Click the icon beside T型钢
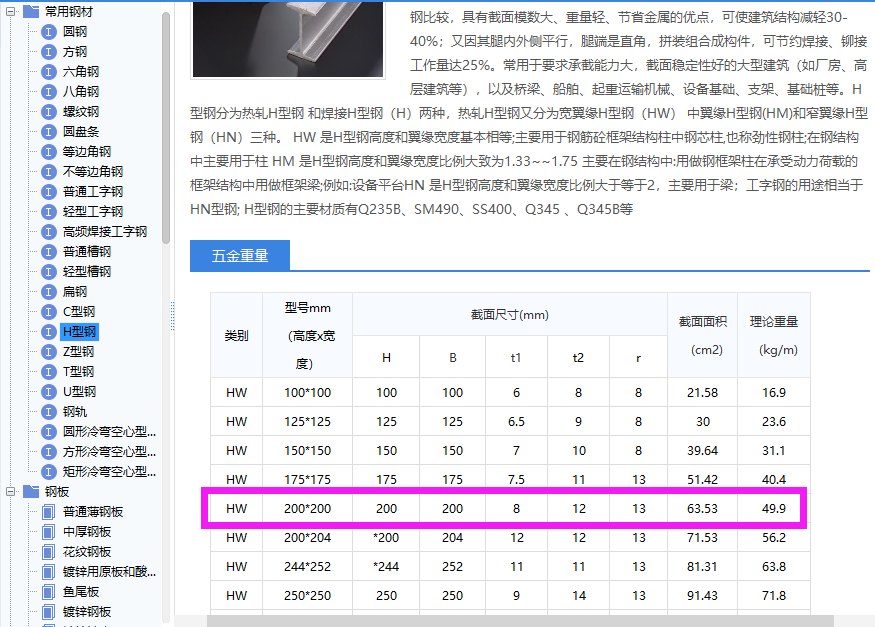The width and height of the screenshot is (875, 627). pyautogui.click(x=49, y=372)
